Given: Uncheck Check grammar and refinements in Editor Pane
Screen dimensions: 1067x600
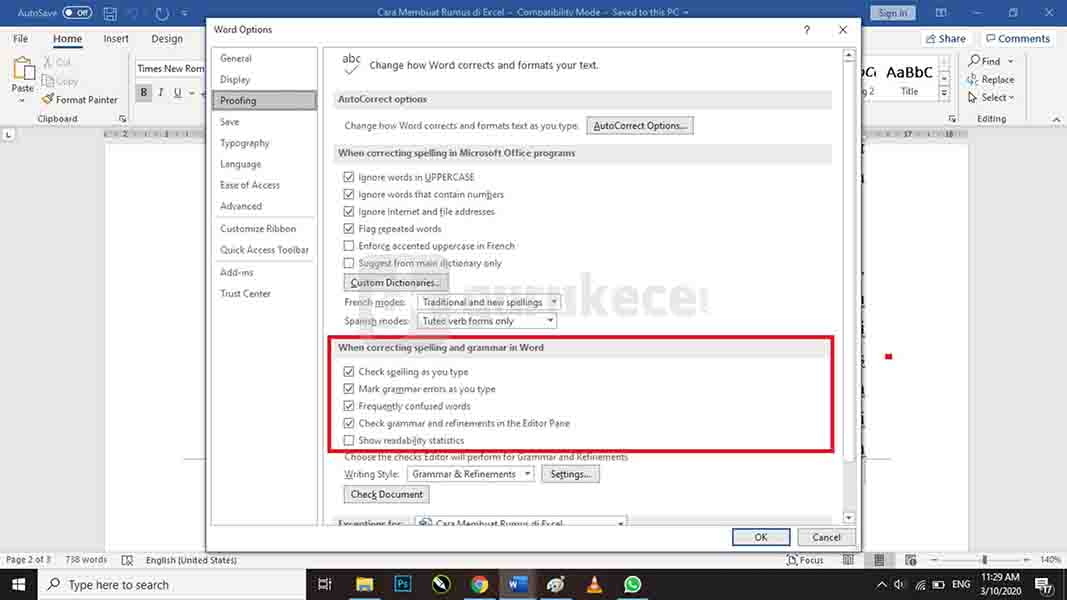Looking at the screenshot, I should [348, 423].
